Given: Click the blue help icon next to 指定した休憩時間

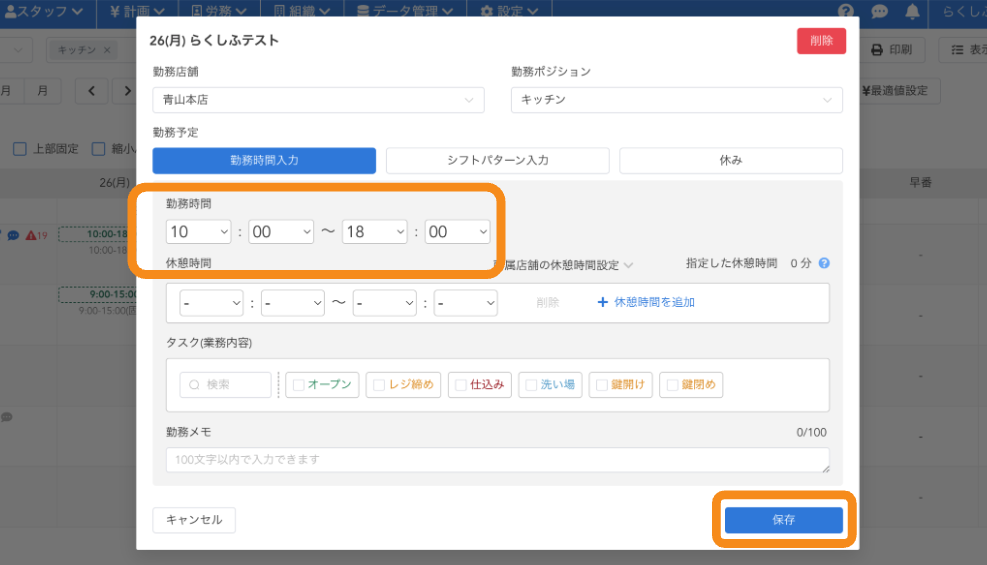Looking at the screenshot, I should [824, 263].
